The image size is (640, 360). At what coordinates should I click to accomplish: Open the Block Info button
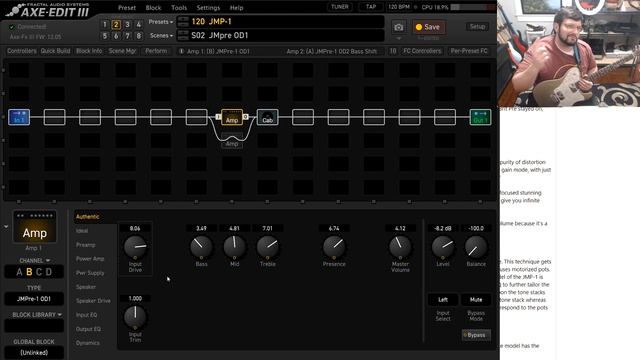(89, 51)
